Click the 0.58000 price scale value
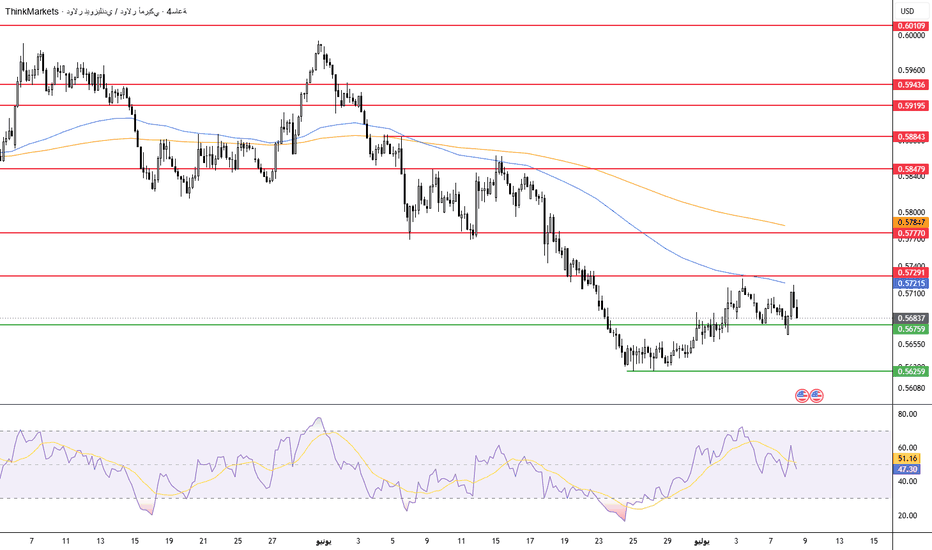Screen dimensions: 932x550 point(911,212)
